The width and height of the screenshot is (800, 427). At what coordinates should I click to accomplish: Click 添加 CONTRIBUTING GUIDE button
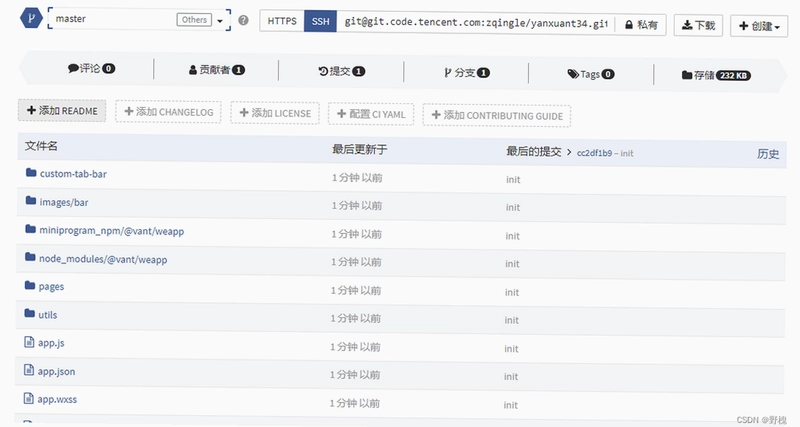(x=497, y=116)
